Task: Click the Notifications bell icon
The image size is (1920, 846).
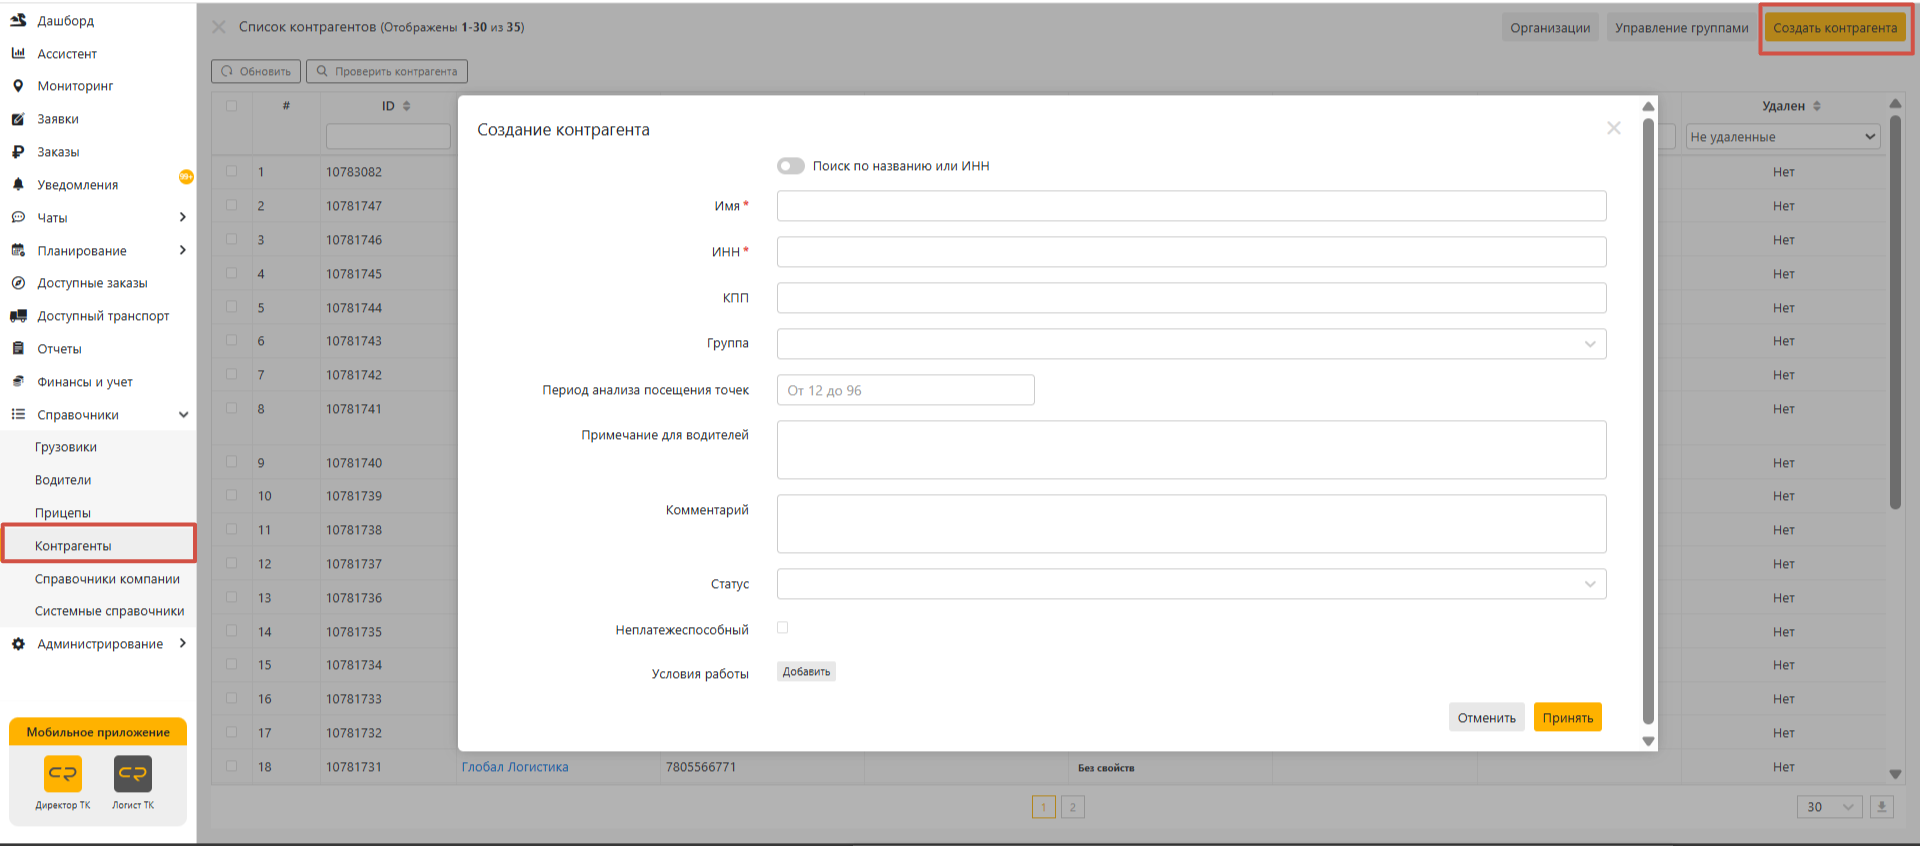Action: pyautogui.click(x=18, y=185)
